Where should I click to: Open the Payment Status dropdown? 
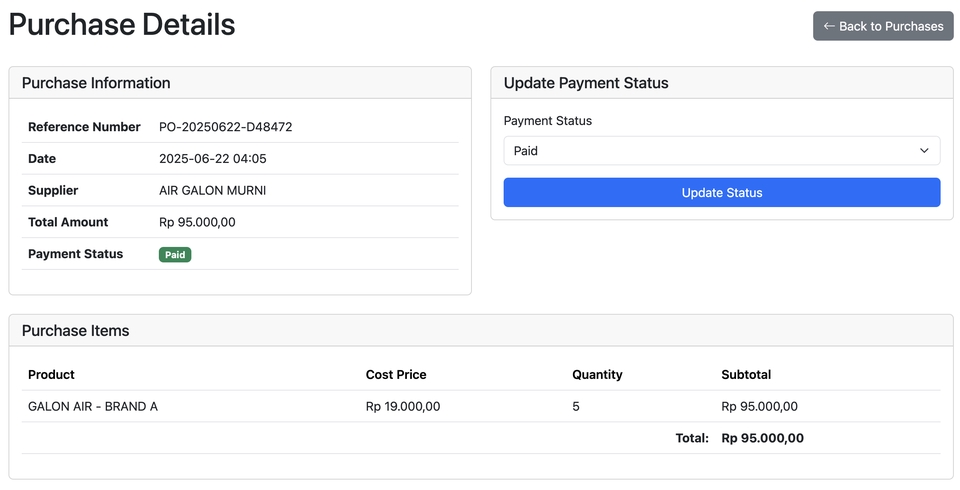pos(720,151)
